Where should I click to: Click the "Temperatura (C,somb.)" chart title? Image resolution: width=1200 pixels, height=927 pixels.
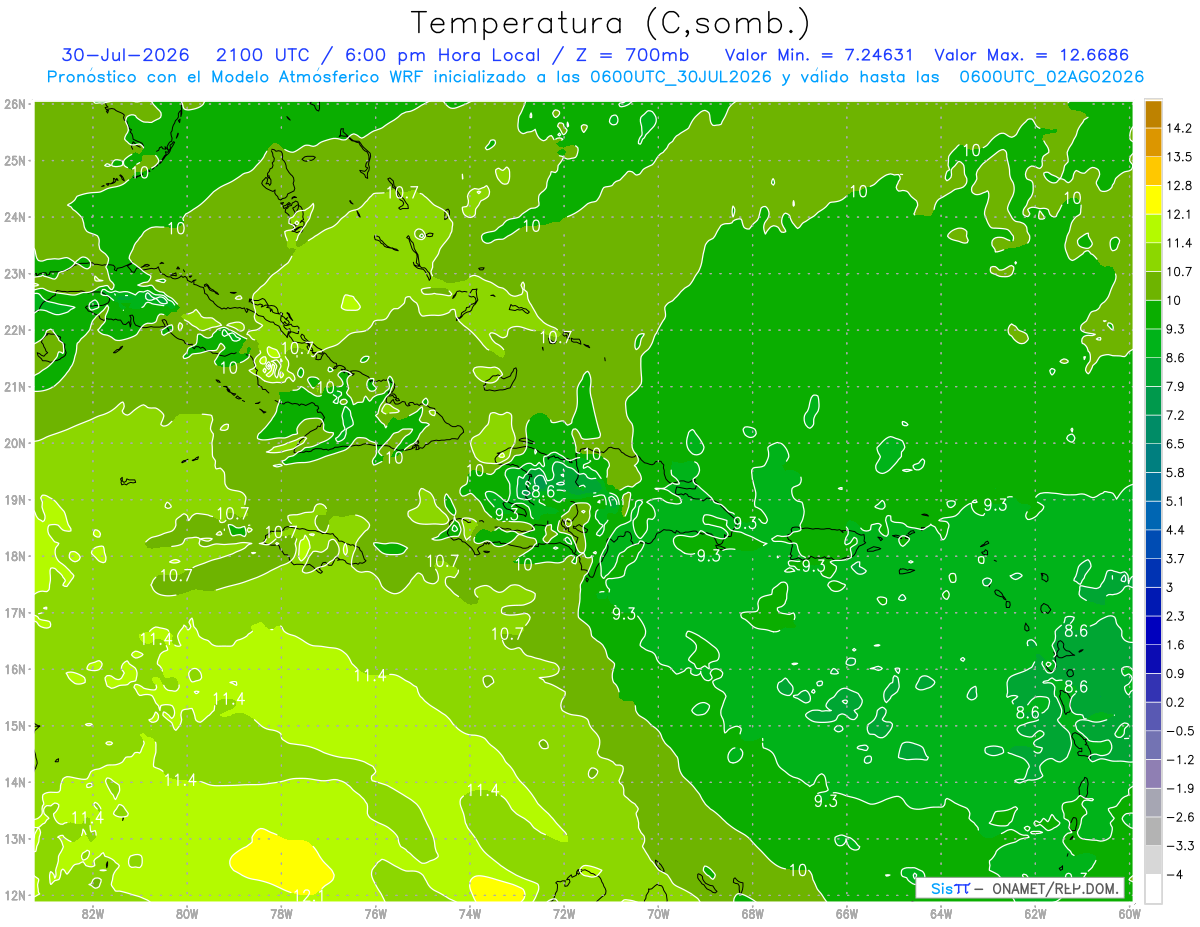pyautogui.click(x=611, y=23)
